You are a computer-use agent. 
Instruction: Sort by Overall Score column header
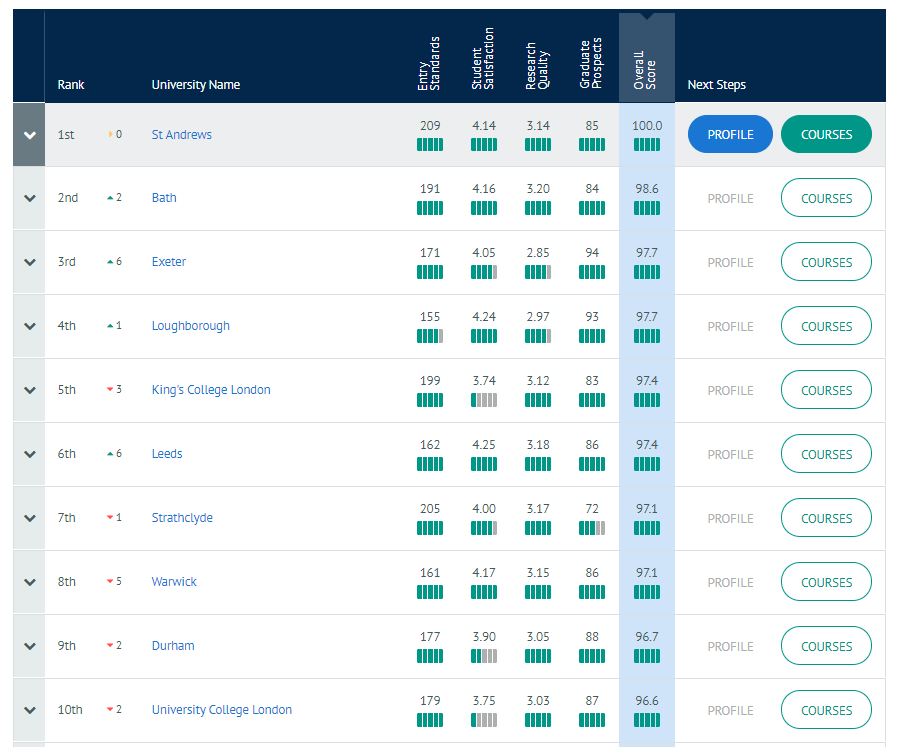(645, 70)
